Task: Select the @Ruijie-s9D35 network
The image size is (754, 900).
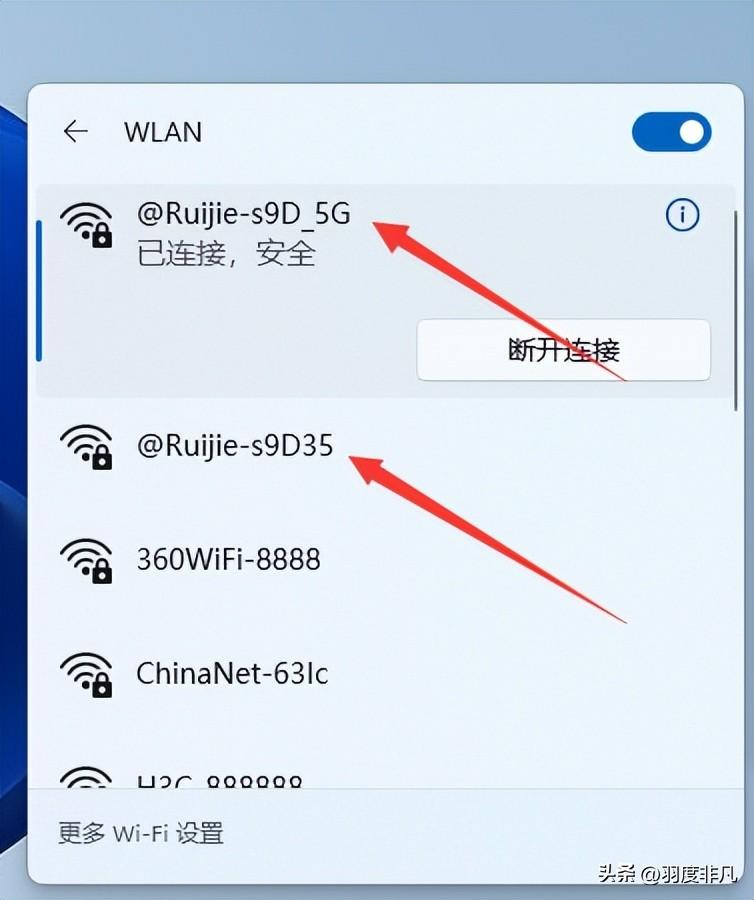Action: [x=386, y=447]
